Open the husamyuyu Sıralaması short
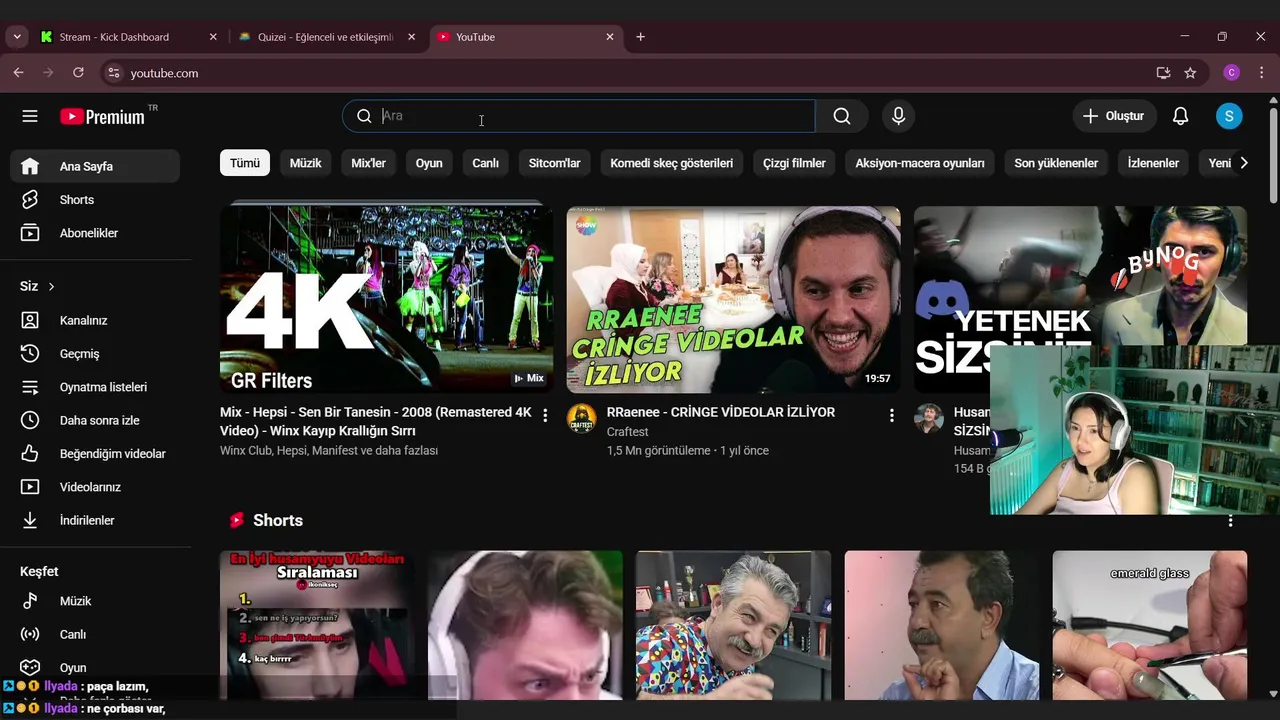This screenshot has width=1280, height=720. [x=317, y=625]
